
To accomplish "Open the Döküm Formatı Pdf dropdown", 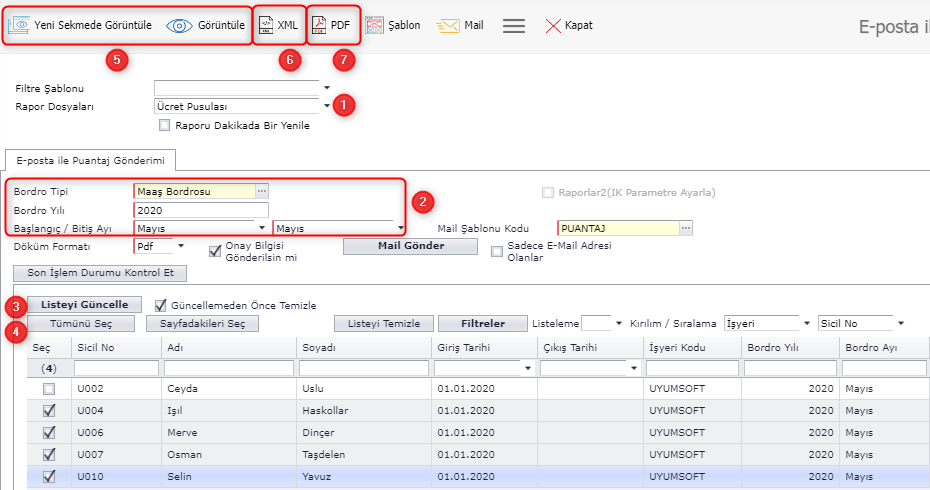I will (181, 245).
